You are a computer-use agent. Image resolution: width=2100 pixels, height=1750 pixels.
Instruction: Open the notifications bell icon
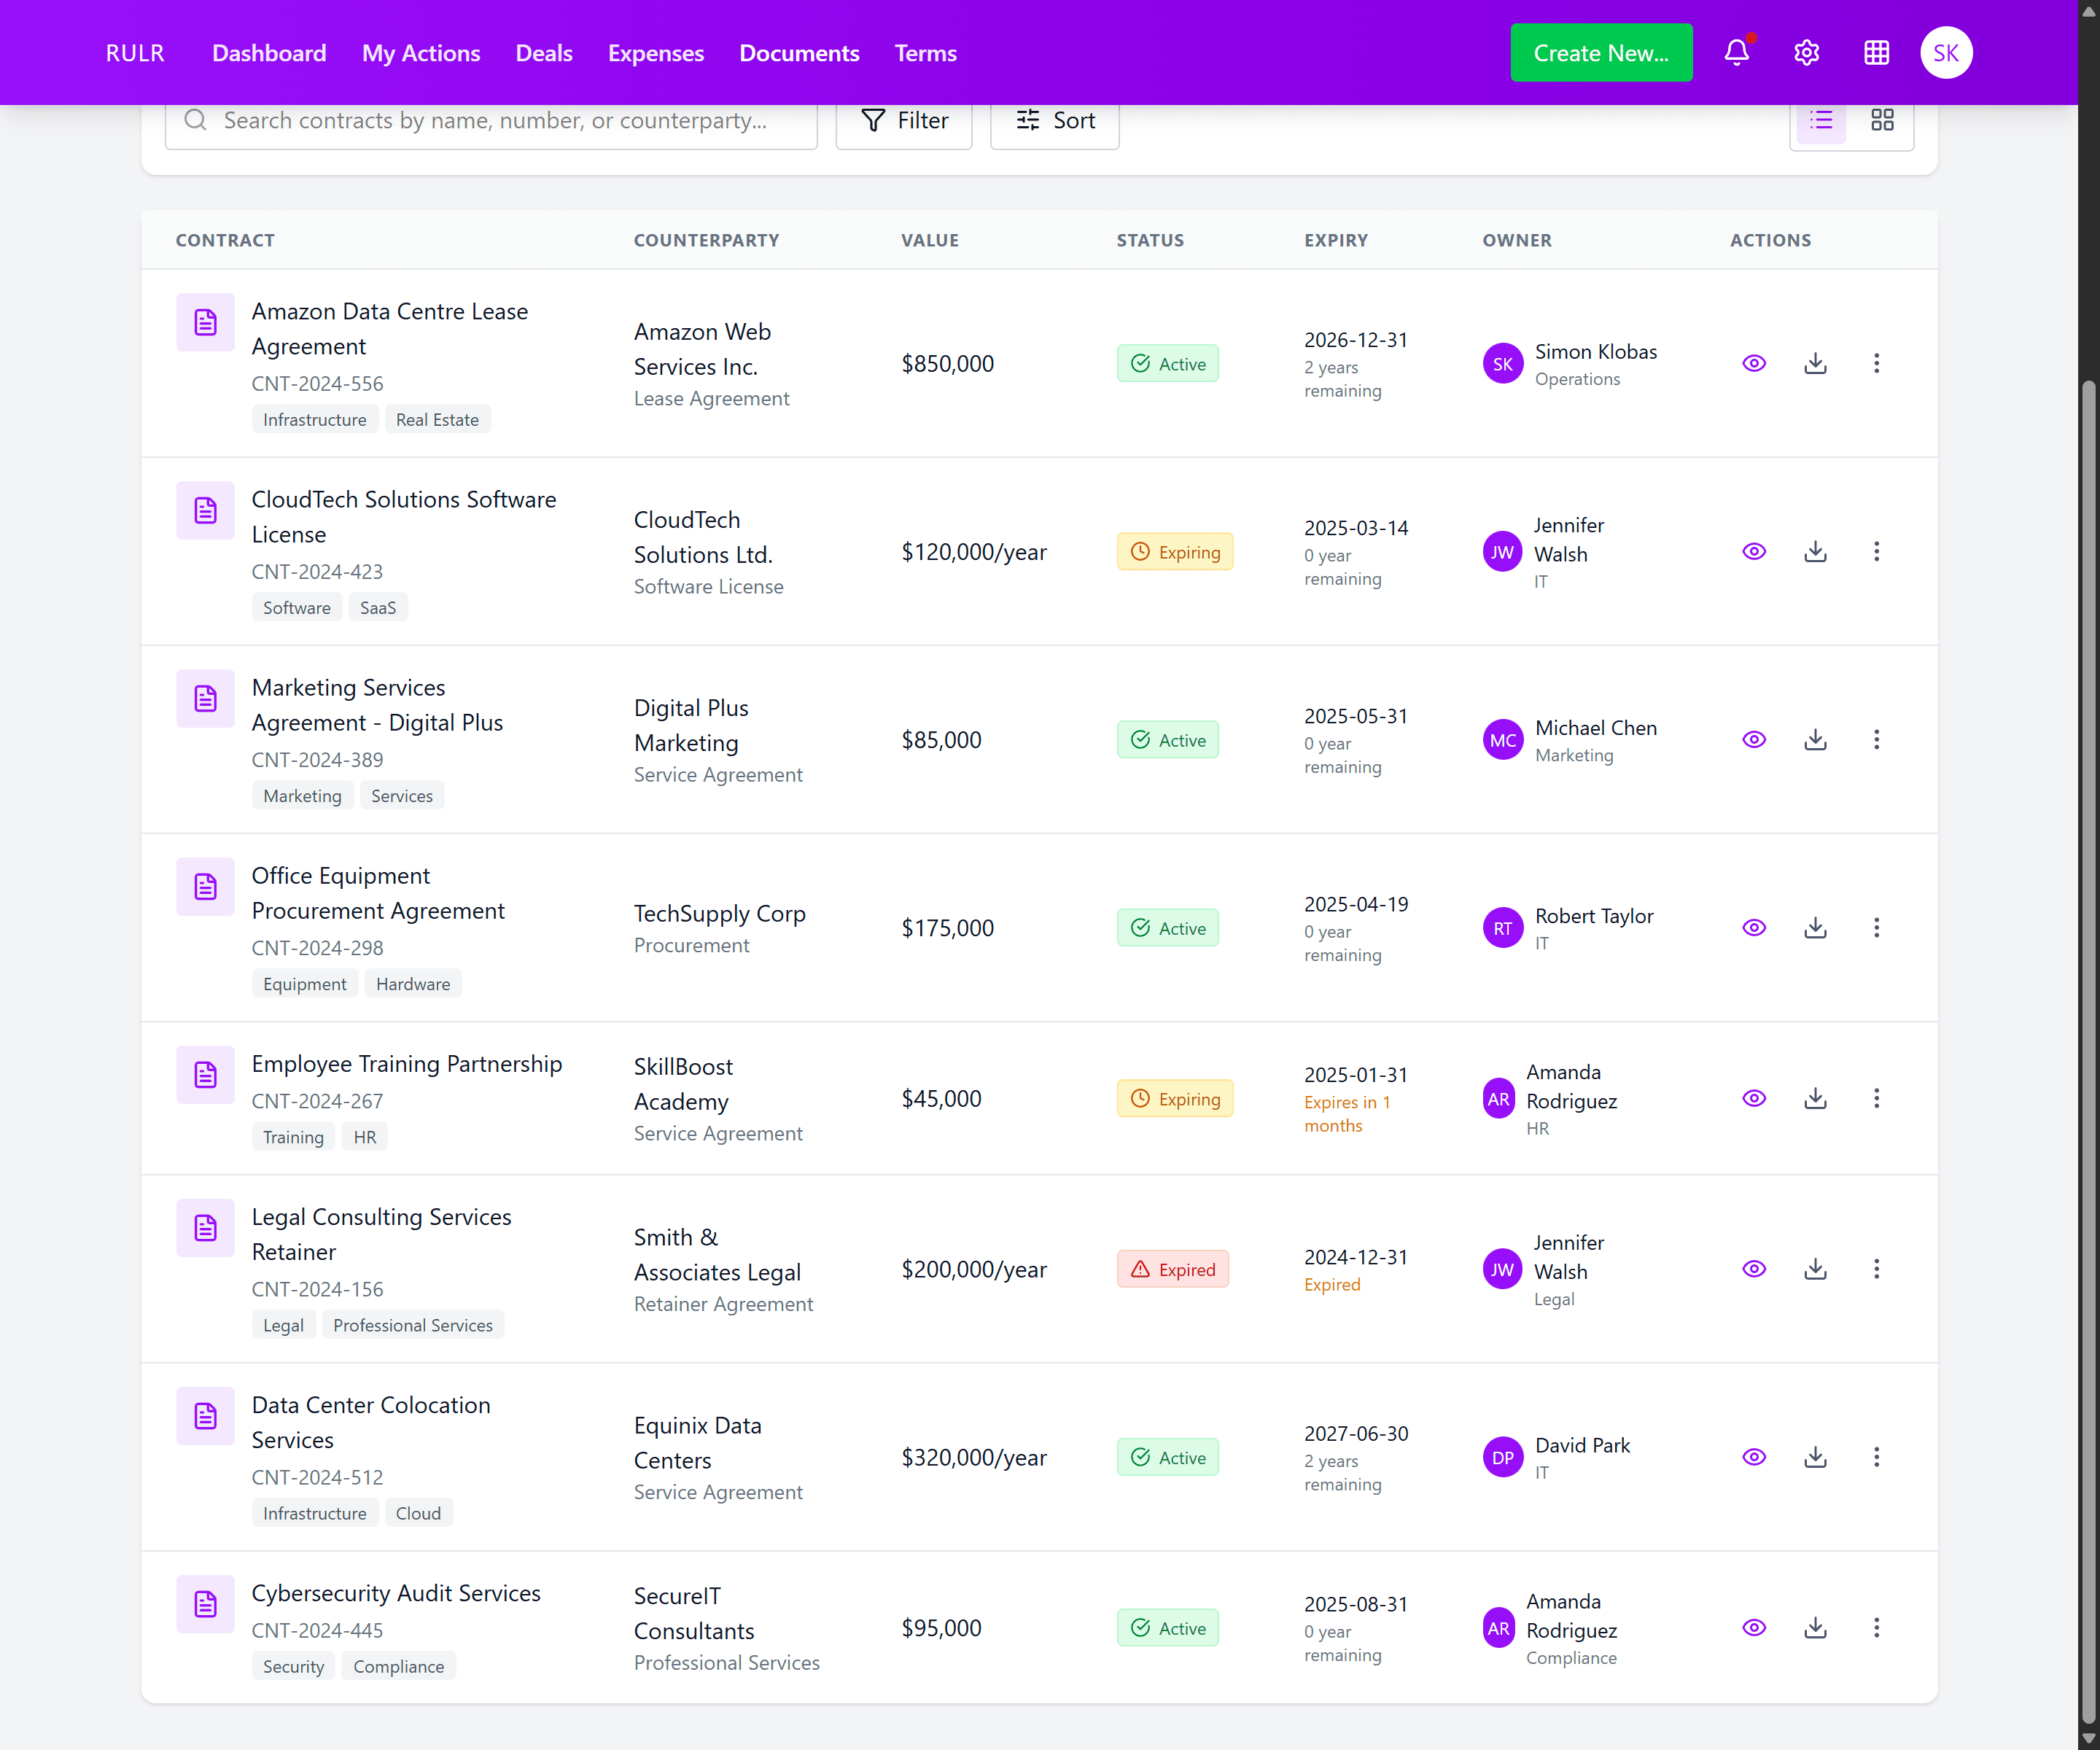[1737, 53]
